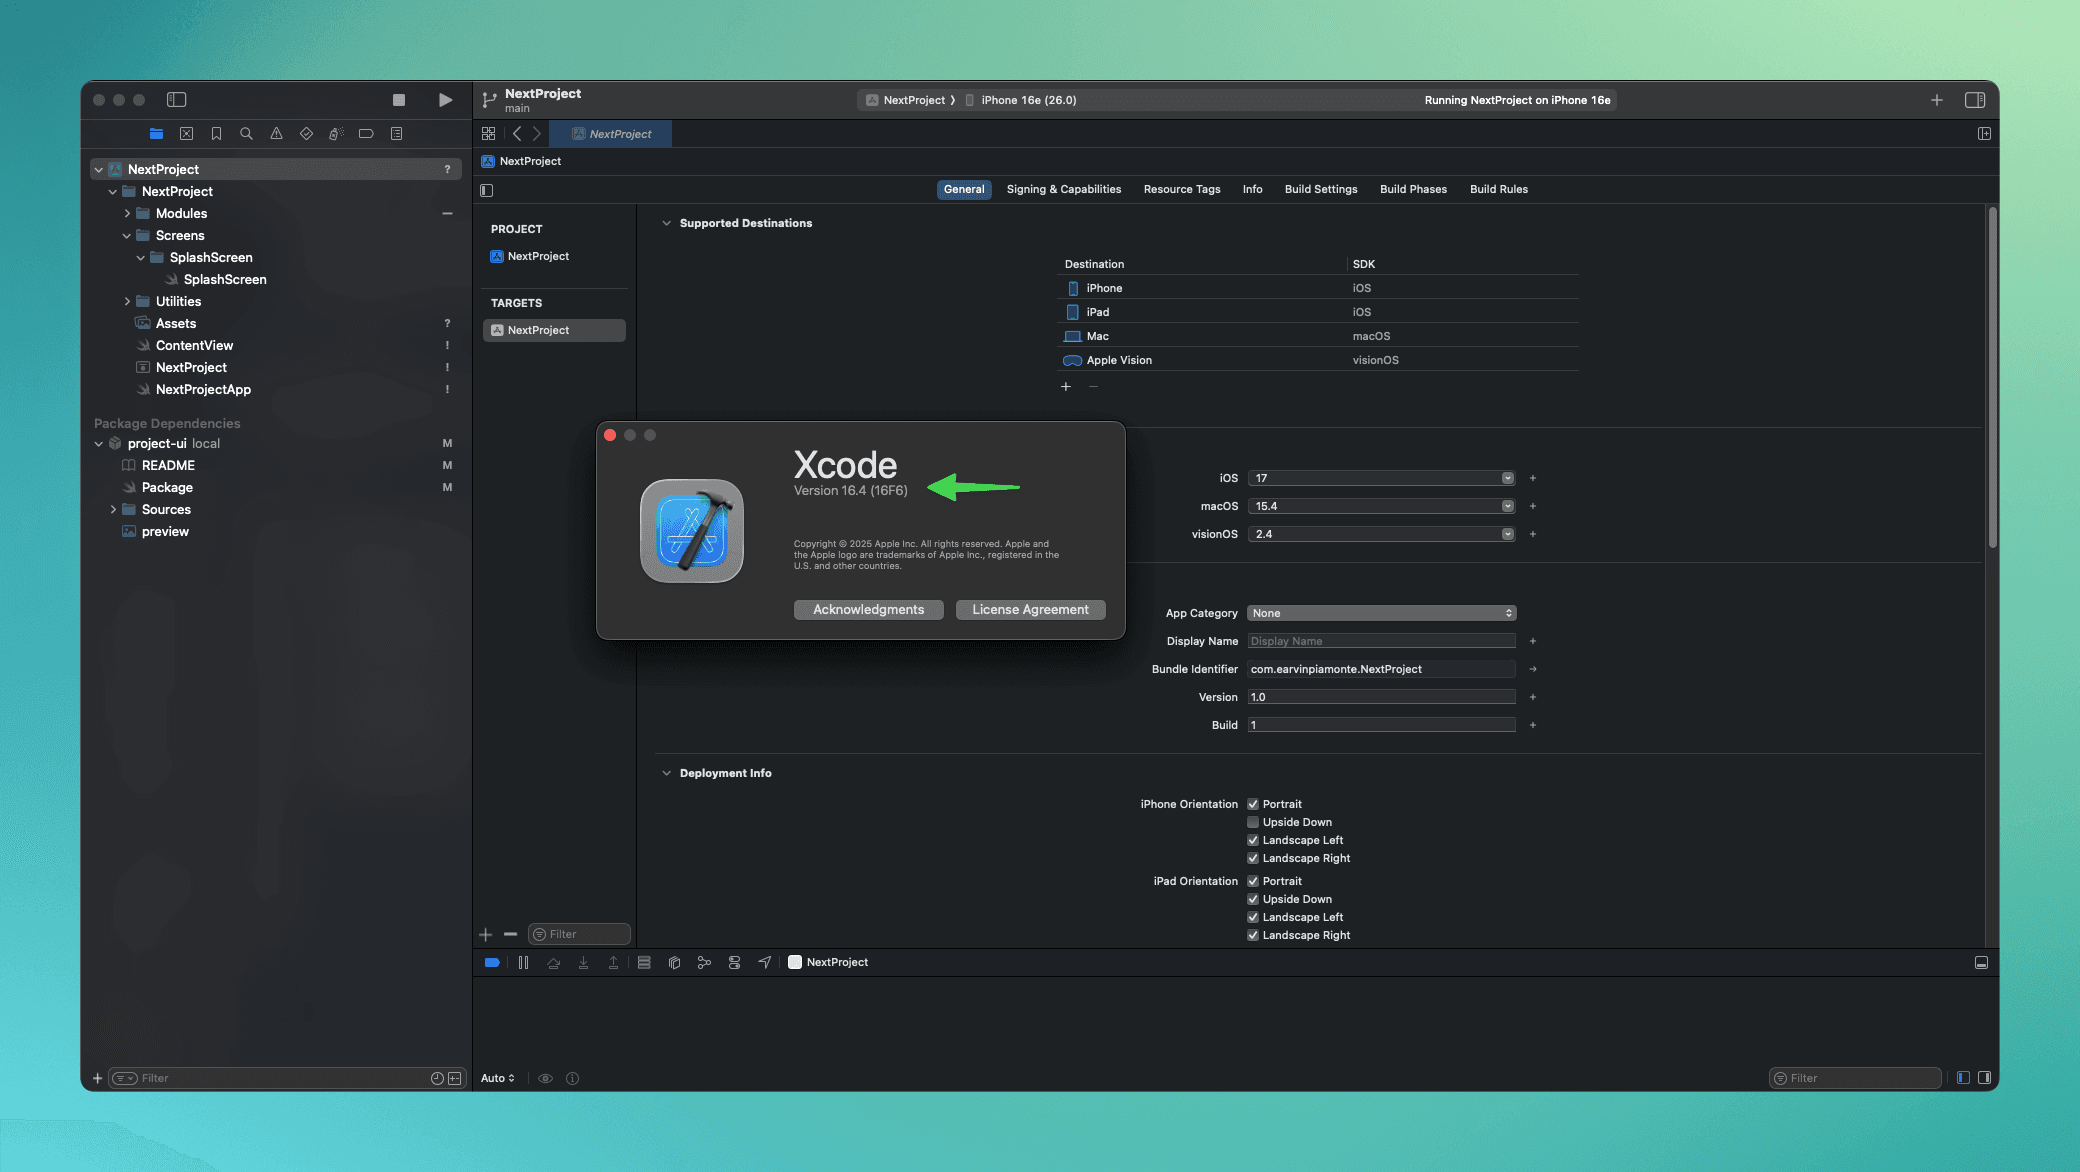This screenshot has height=1172, width=2080.
Task: Click the Debug Memory Graph icon
Action: click(x=704, y=963)
